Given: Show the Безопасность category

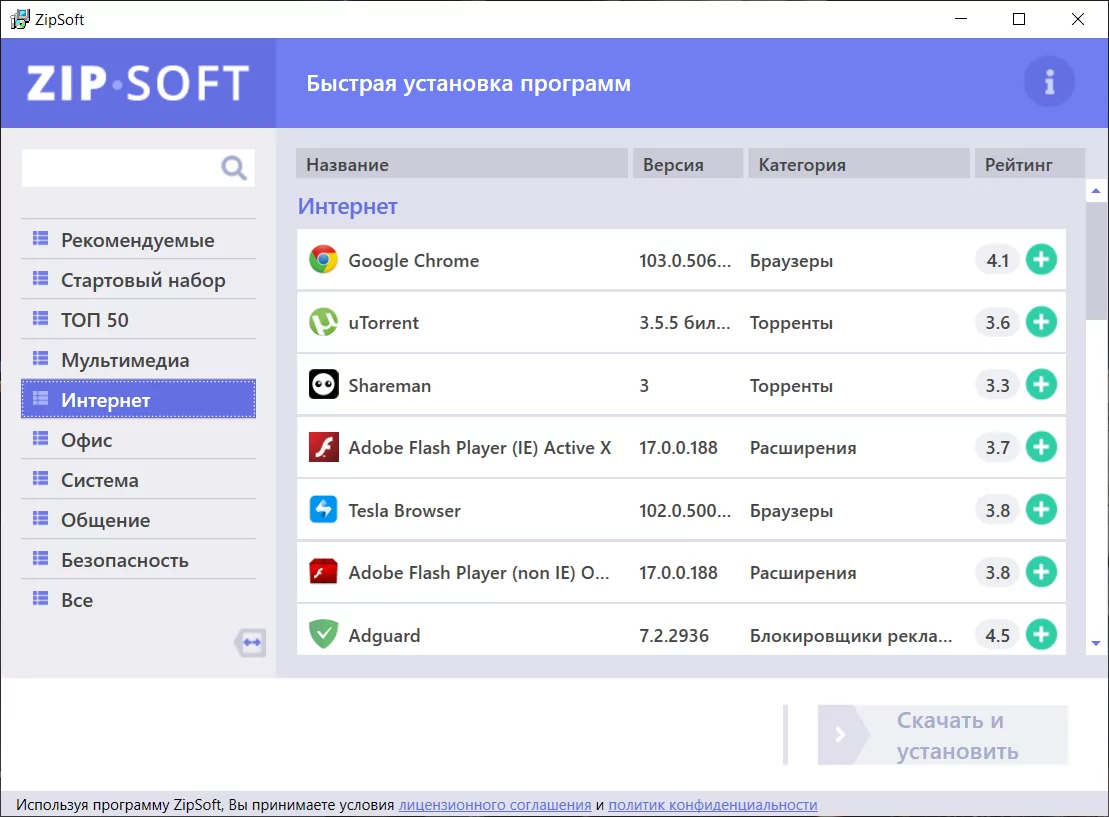Looking at the screenshot, I should [139, 560].
